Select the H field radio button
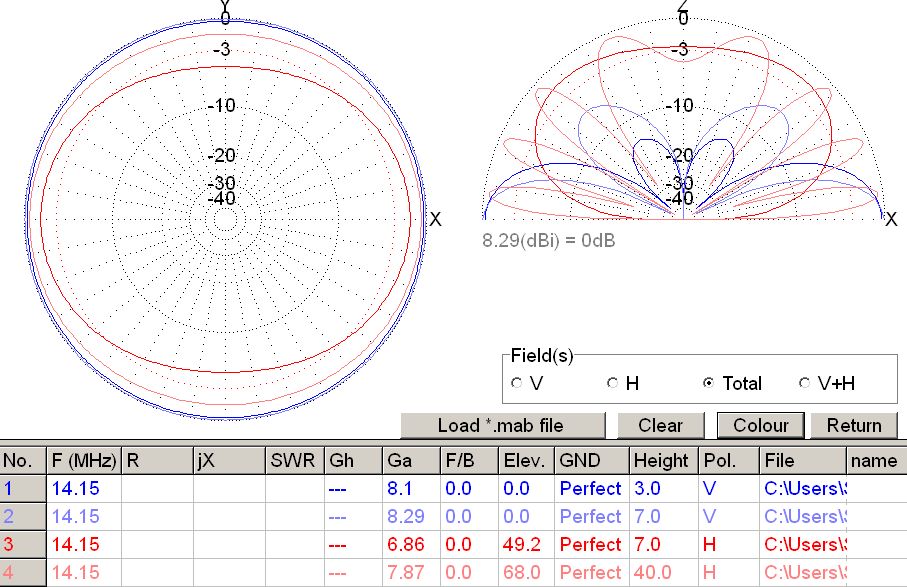This screenshot has width=907, height=587. pos(613,383)
